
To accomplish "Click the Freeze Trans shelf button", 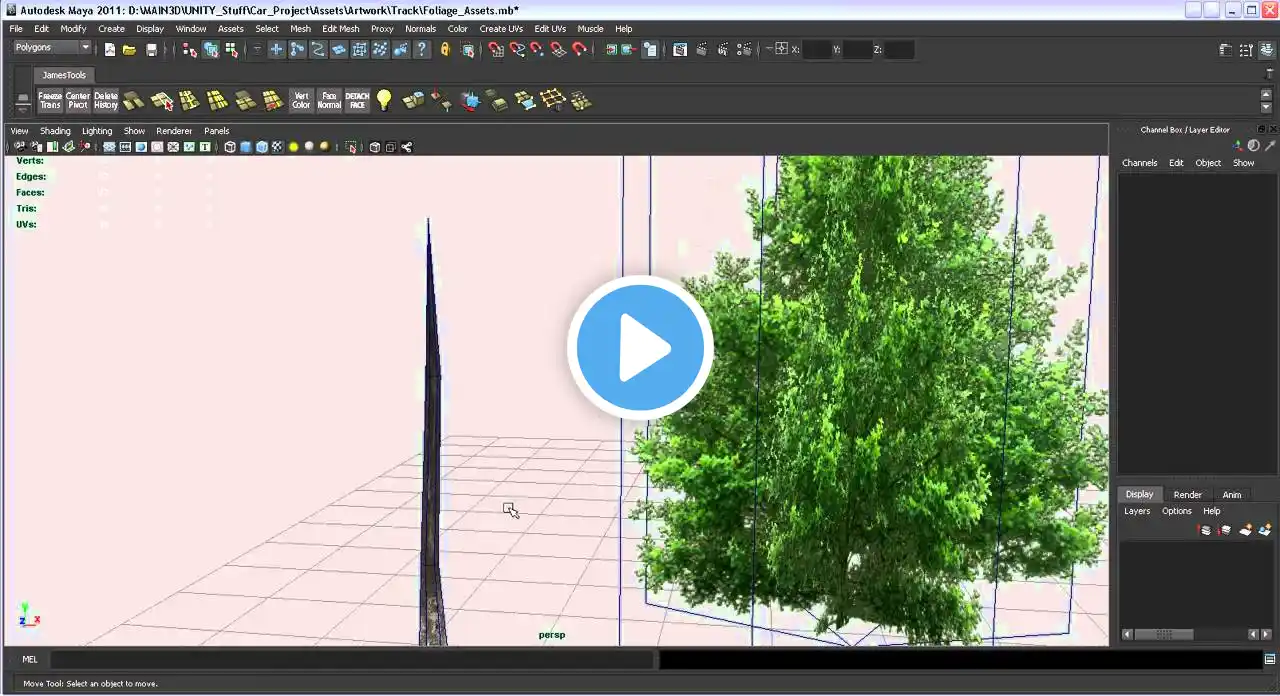I will (50, 100).
